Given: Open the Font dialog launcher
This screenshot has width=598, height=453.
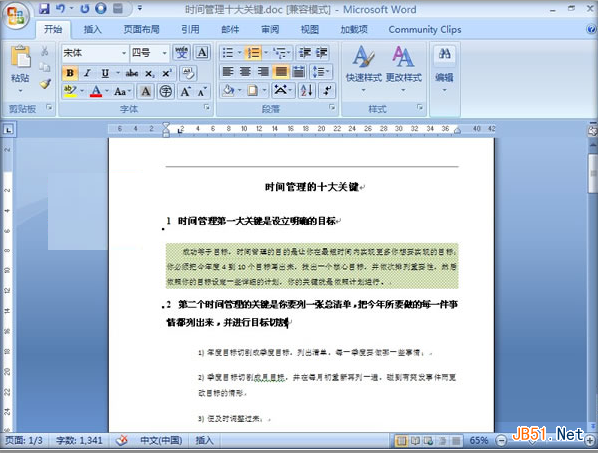Looking at the screenshot, I should coord(207,108).
